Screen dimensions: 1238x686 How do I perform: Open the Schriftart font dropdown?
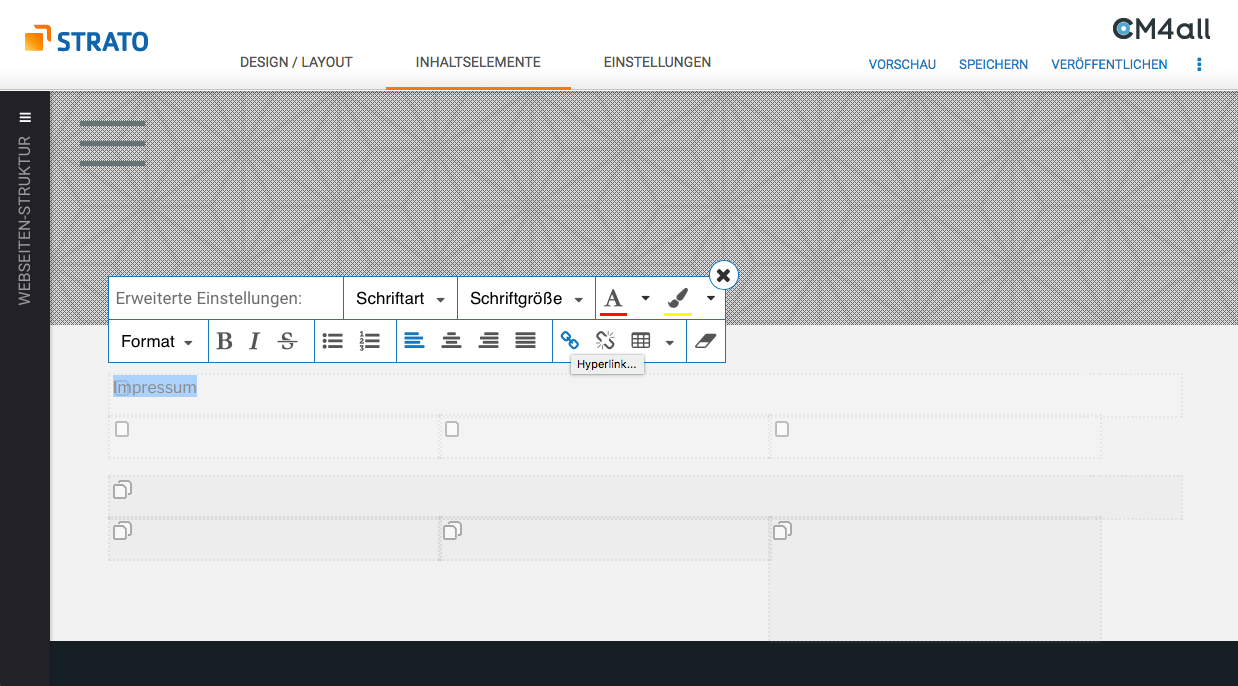400,299
